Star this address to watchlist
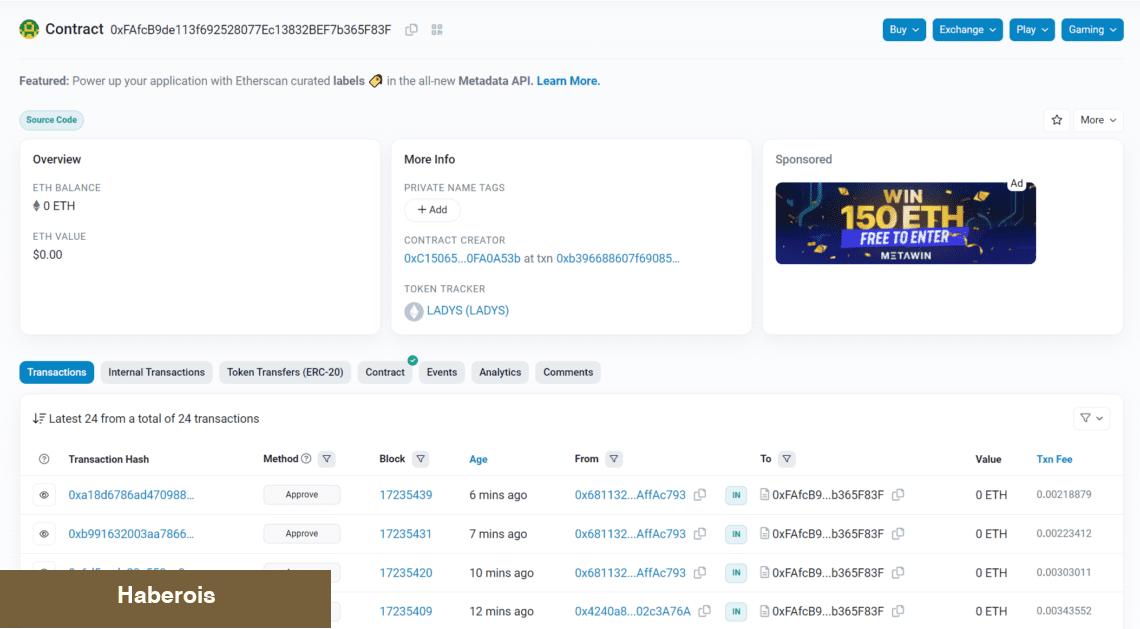 [x=1057, y=120]
